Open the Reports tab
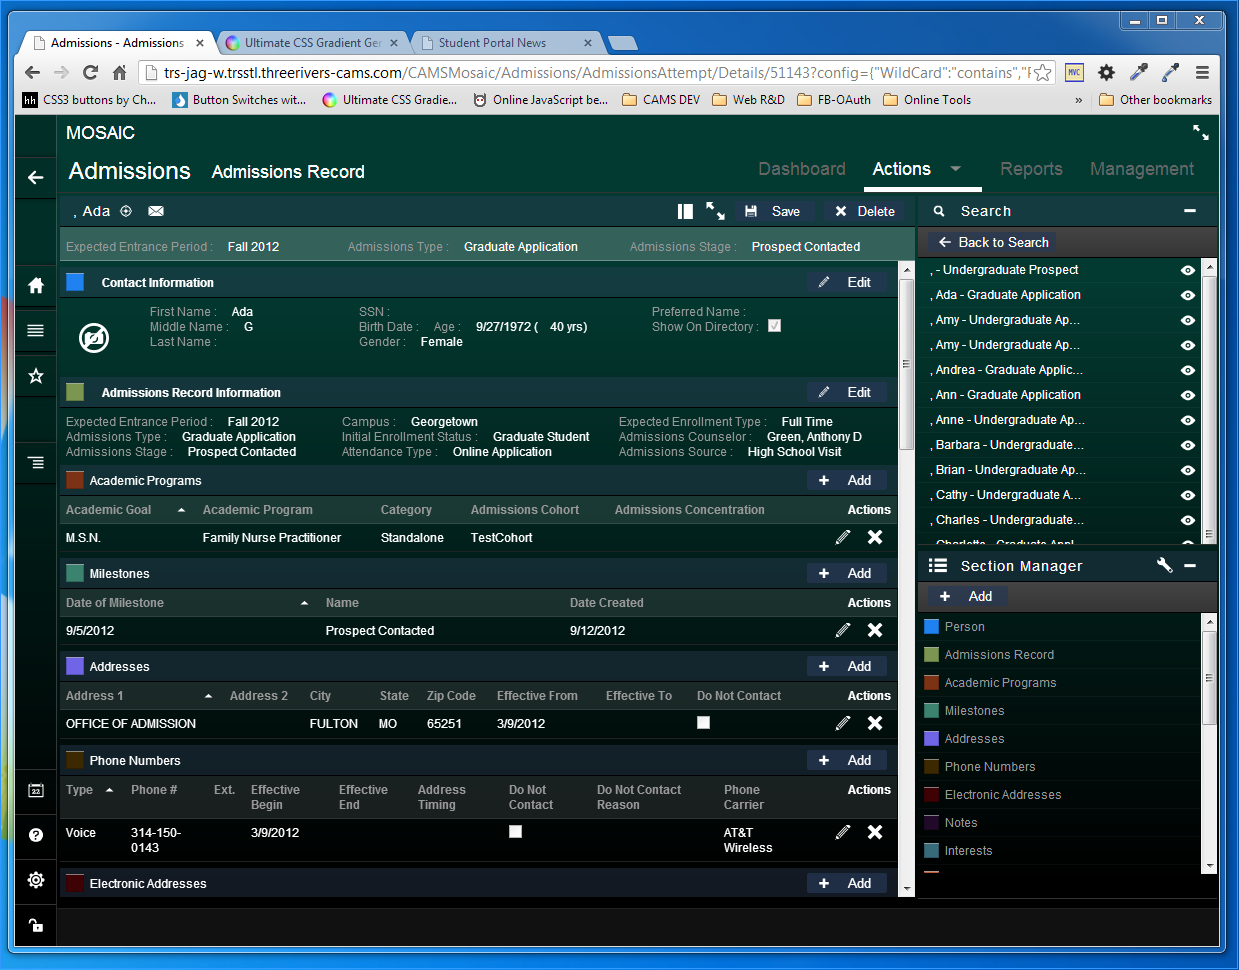Image resolution: width=1239 pixels, height=970 pixels. pyautogui.click(x=1031, y=169)
